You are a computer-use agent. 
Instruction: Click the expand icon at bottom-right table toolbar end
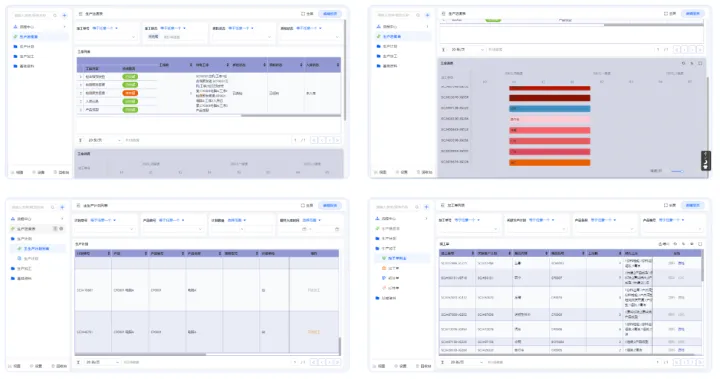(700, 244)
